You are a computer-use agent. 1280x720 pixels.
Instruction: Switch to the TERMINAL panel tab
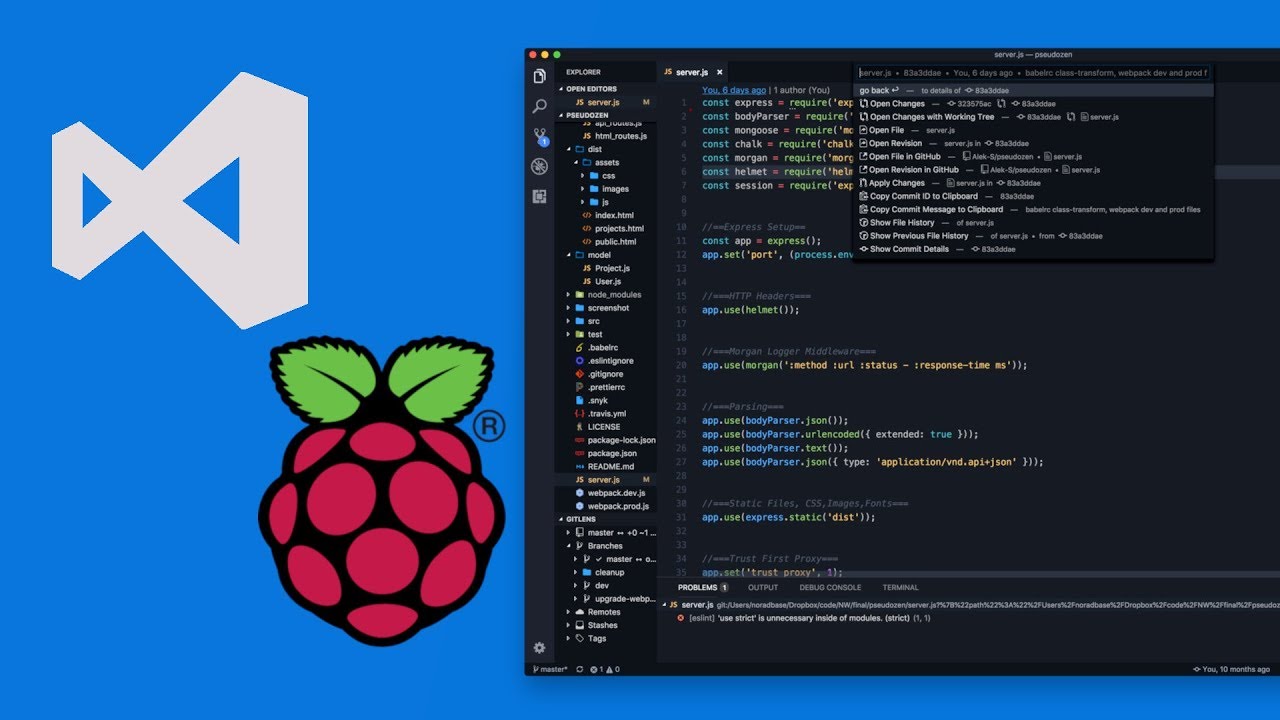(900, 587)
